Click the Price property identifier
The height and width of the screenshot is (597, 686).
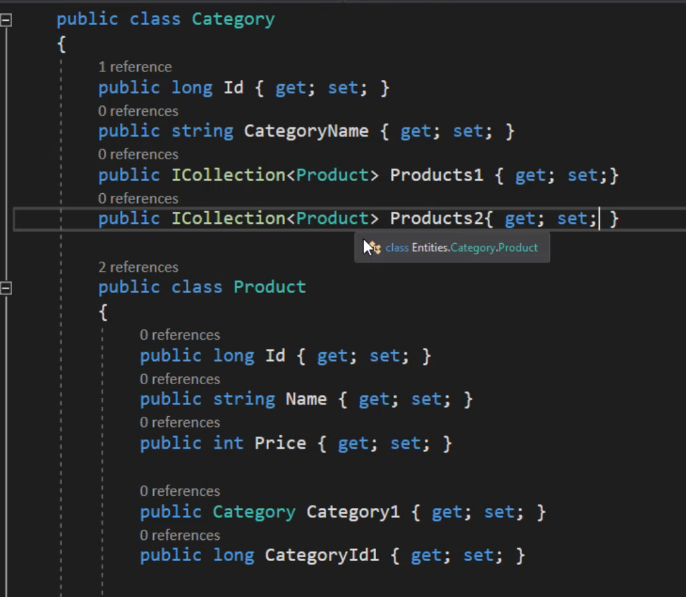pos(280,443)
